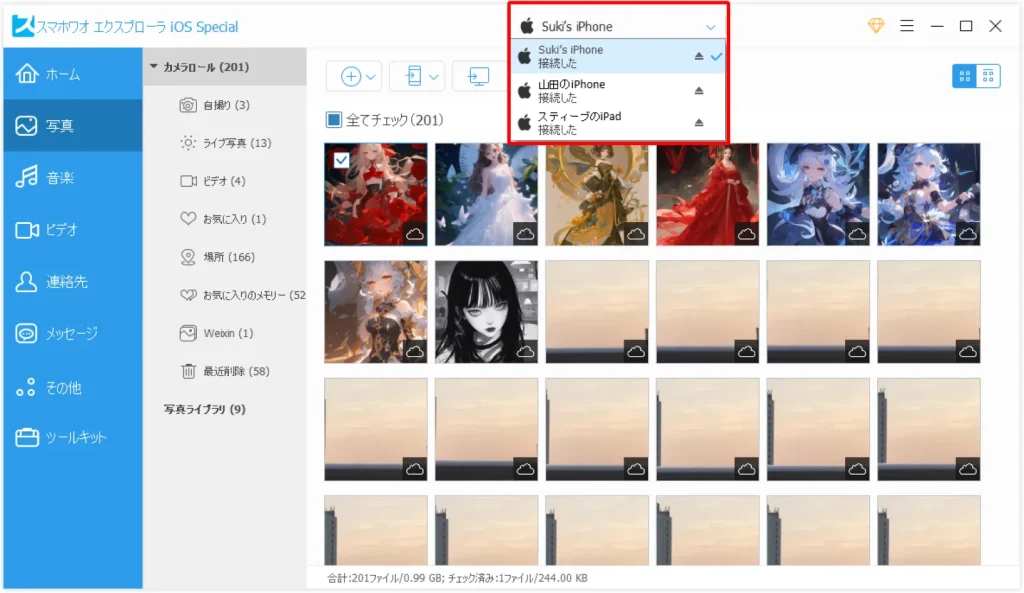Eject スティーブのiPad using its eject icon
The width and height of the screenshot is (1024, 593).
(700, 123)
